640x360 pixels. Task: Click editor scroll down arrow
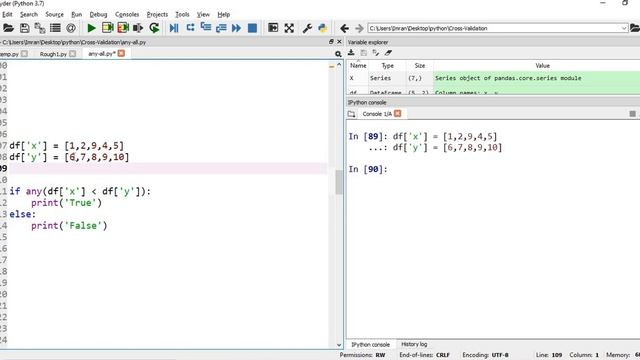[x=339, y=345]
